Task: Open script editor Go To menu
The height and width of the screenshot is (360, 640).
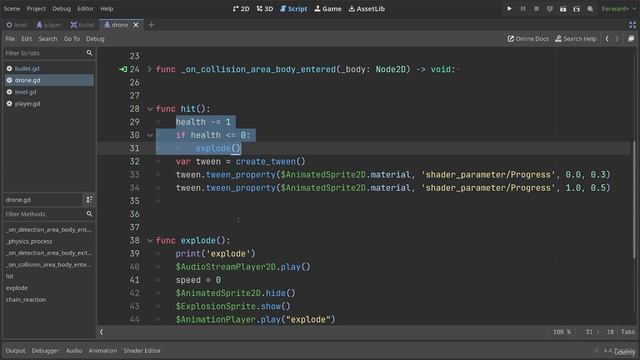Action: coord(72,39)
